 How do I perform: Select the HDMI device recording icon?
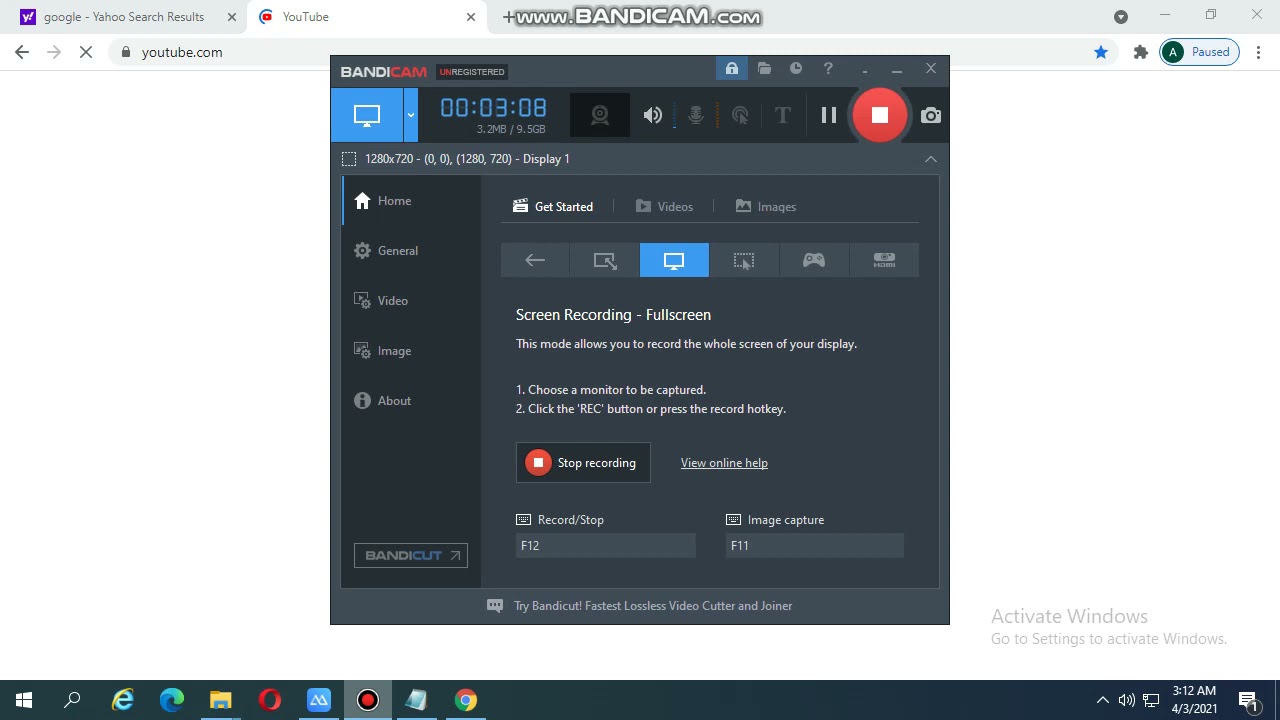click(884, 260)
